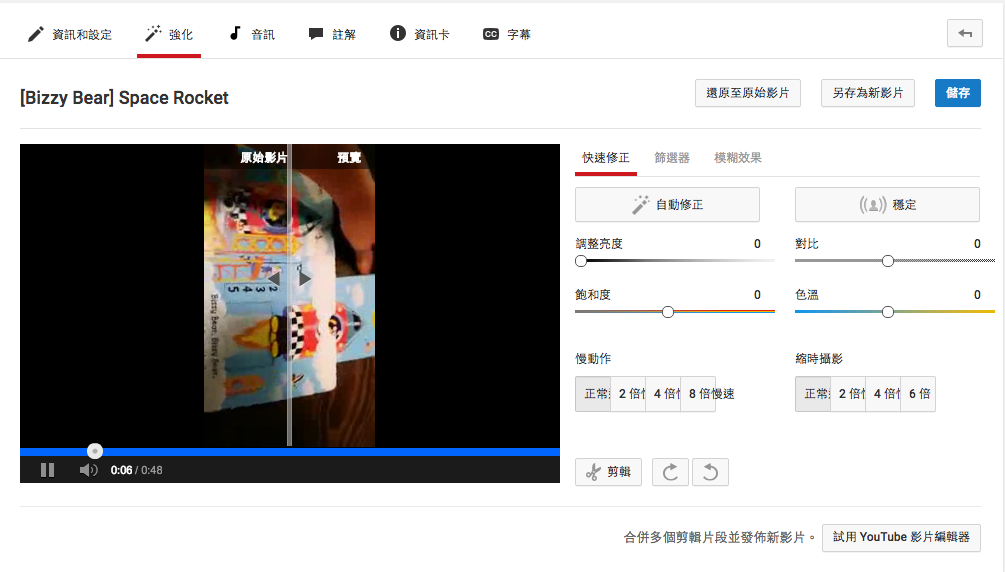The width and height of the screenshot is (1005, 572).
Task: Select the 模糊效果 sub-tab
Action: click(738, 158)
